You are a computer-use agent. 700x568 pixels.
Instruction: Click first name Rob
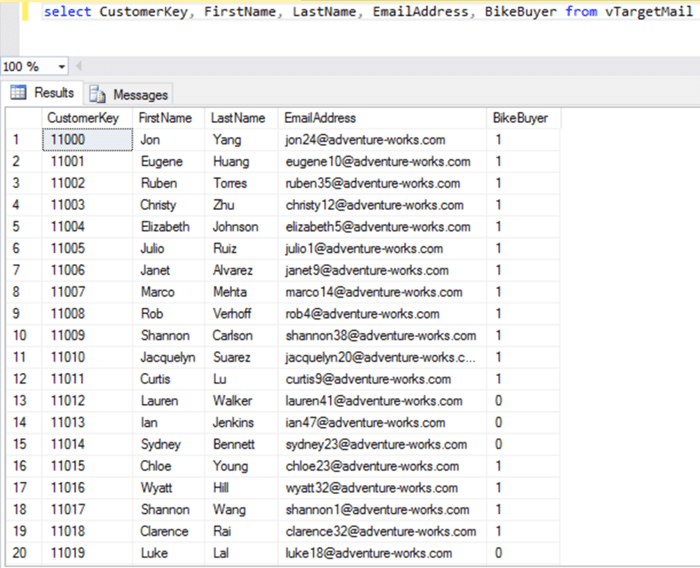click(x=152, y=313)
